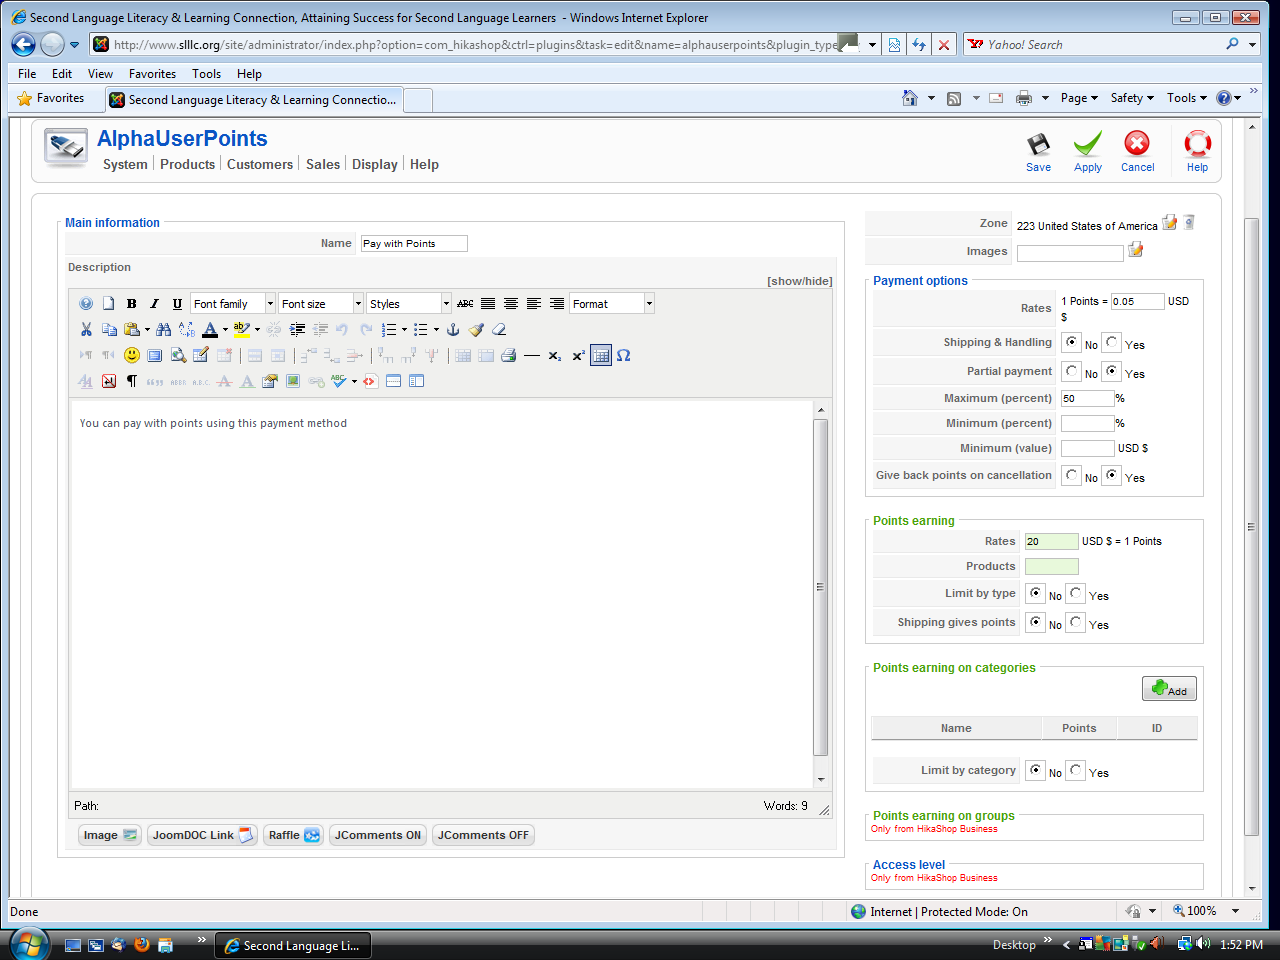
Task: Click the Preview magnifier icon
Action: [178, 356]
